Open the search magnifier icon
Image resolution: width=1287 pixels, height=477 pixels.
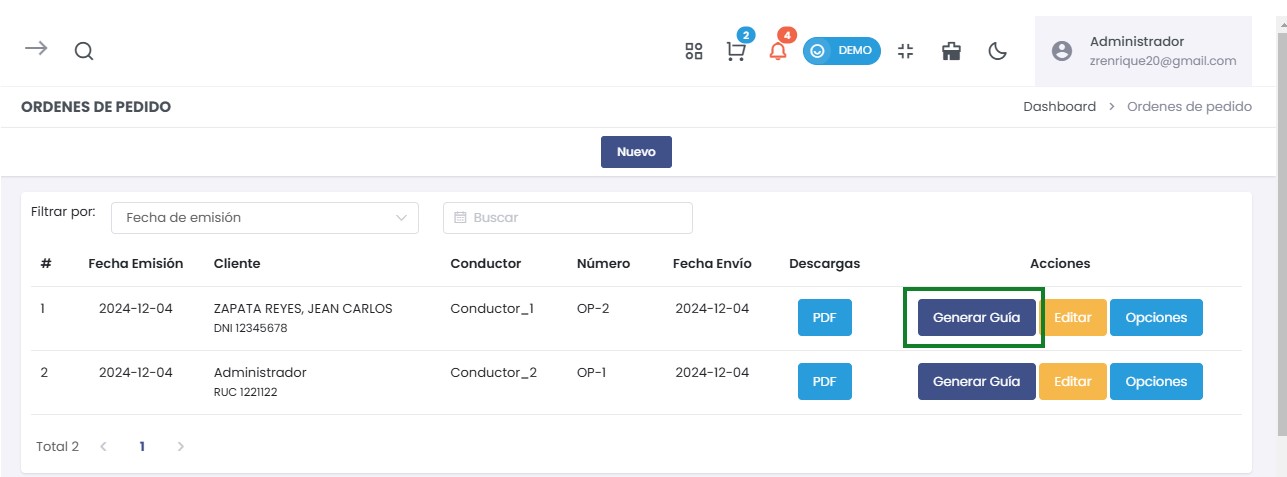point(84,51)
